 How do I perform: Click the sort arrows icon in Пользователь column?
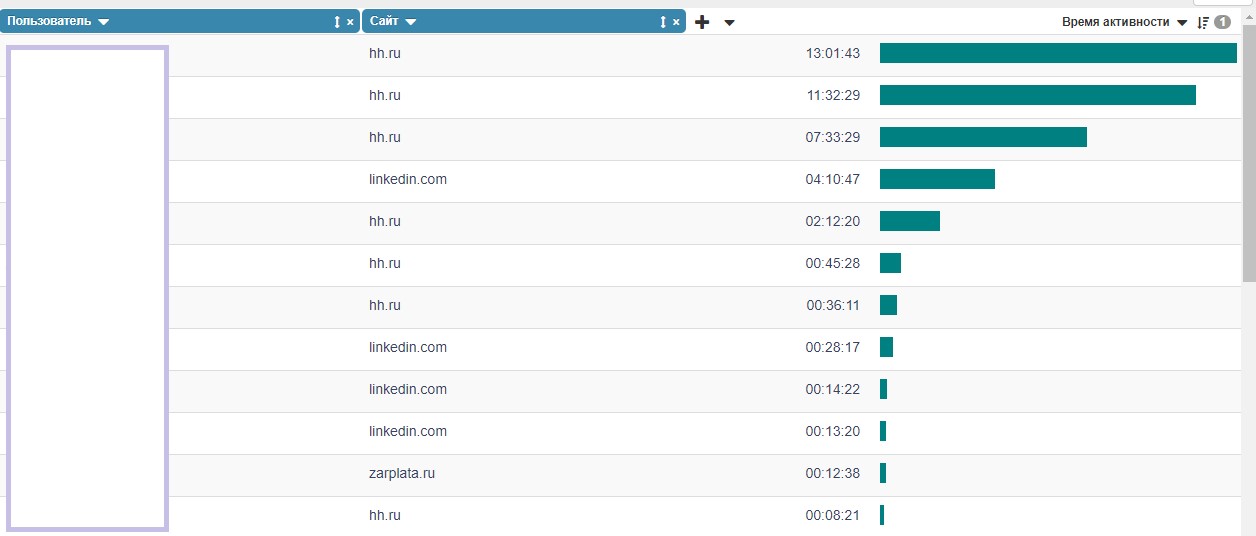point(337,22)
